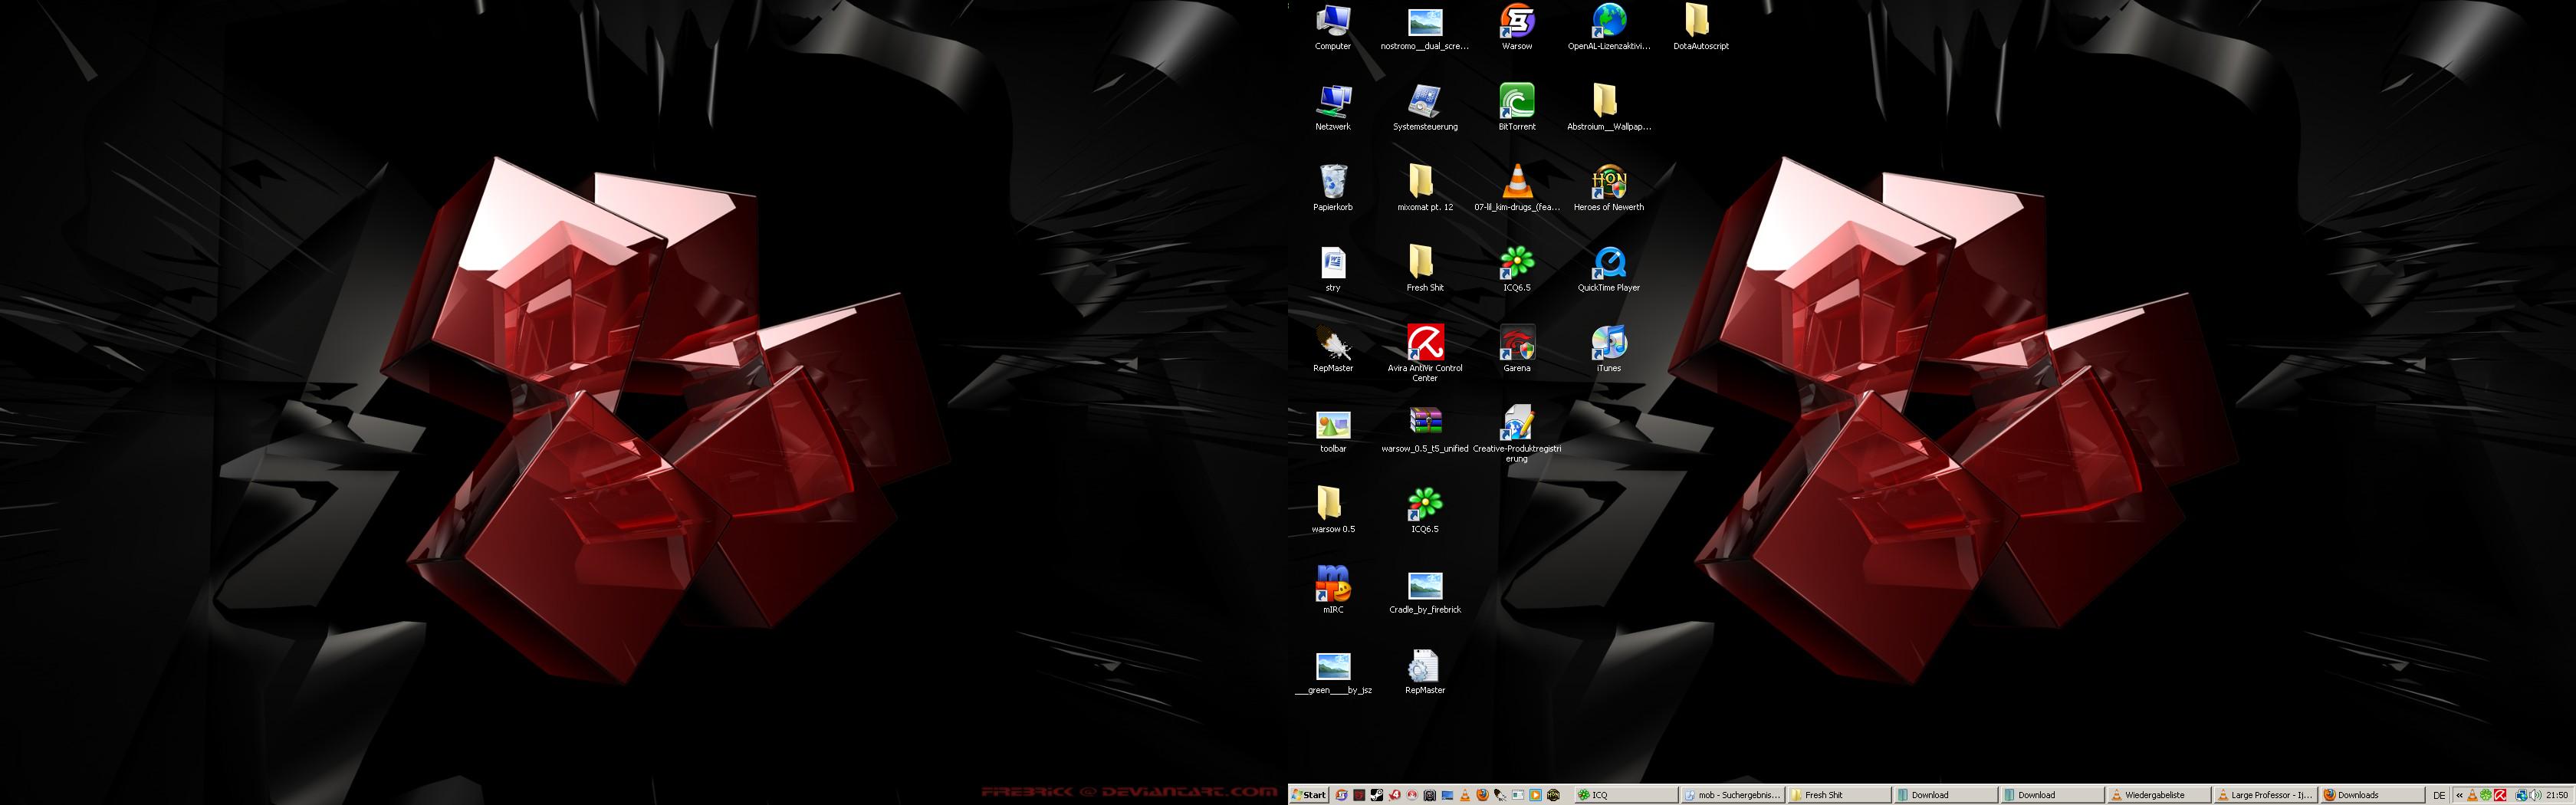Launch the mIRC shortcut
Image resolution: width=2576 pixels, height=805 pixels.
(x=1333, y=590)
